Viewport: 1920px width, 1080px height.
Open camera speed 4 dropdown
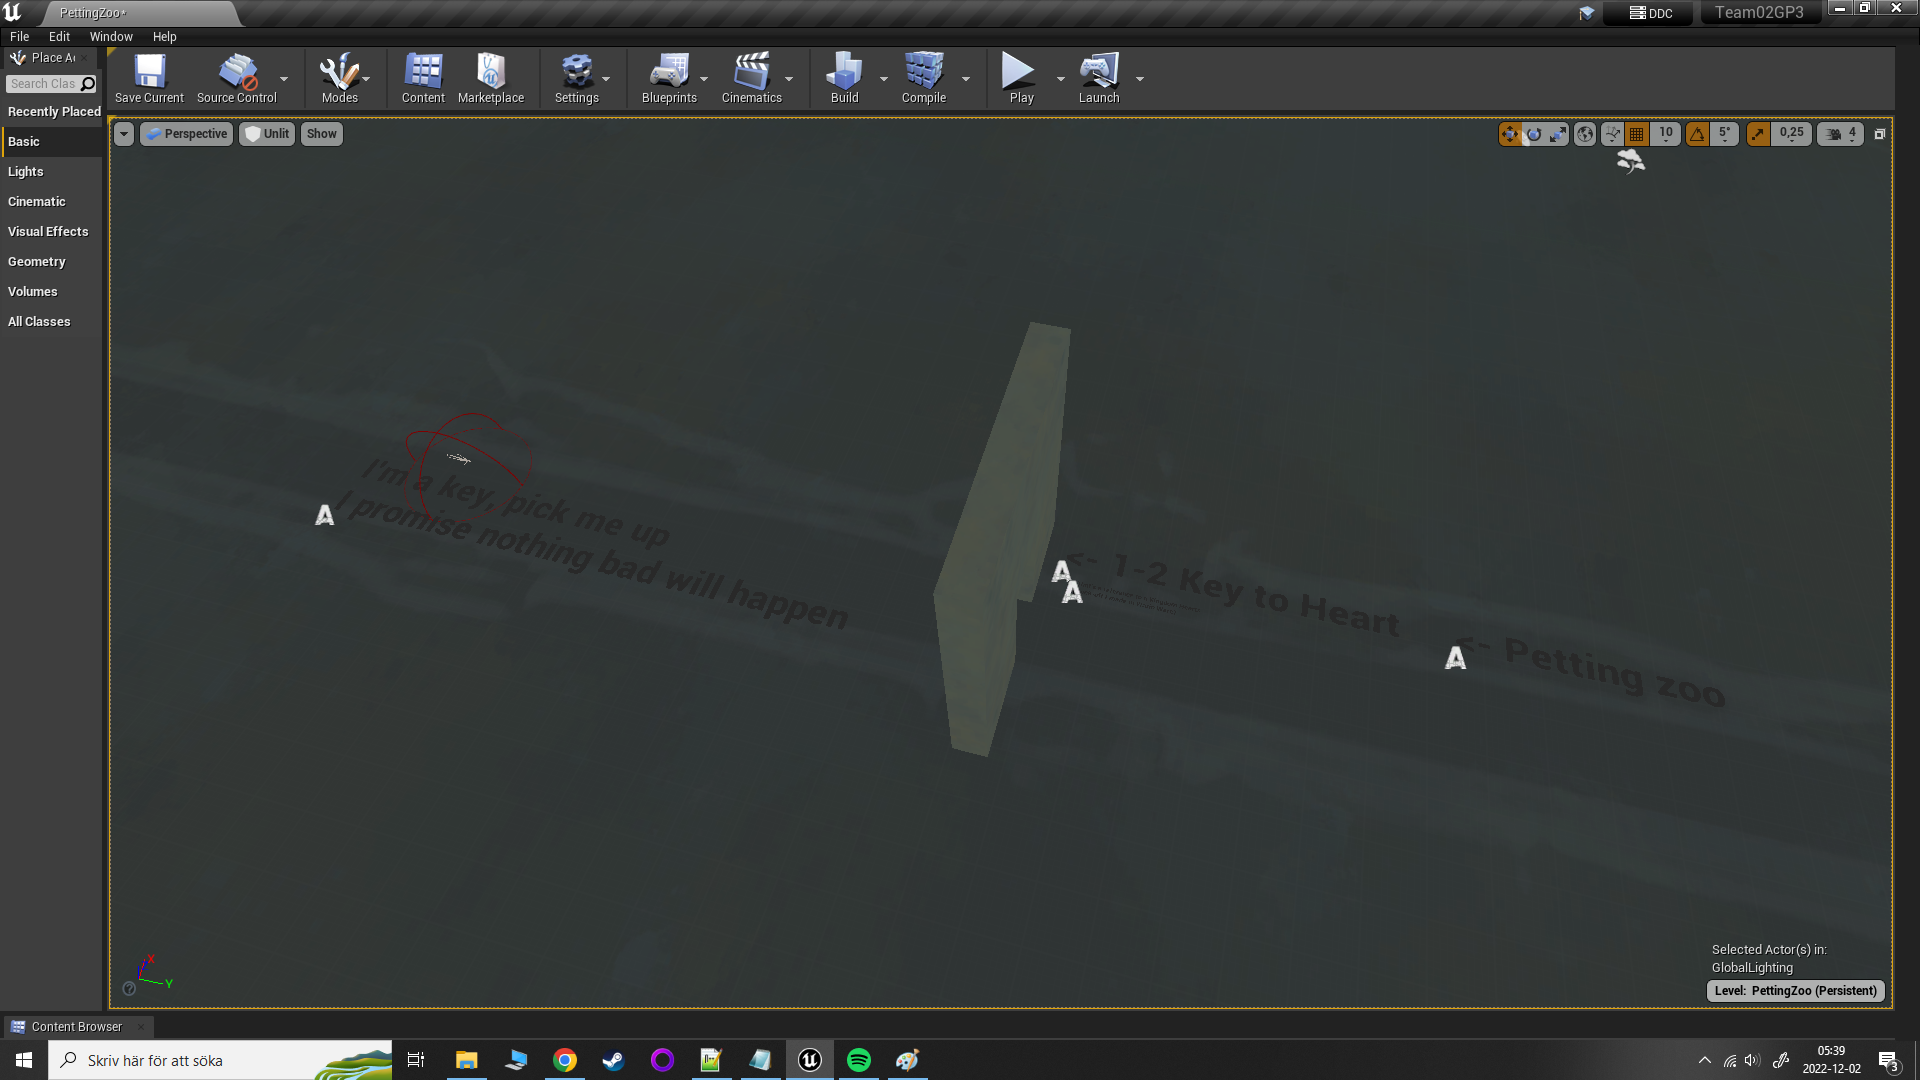1841,134
